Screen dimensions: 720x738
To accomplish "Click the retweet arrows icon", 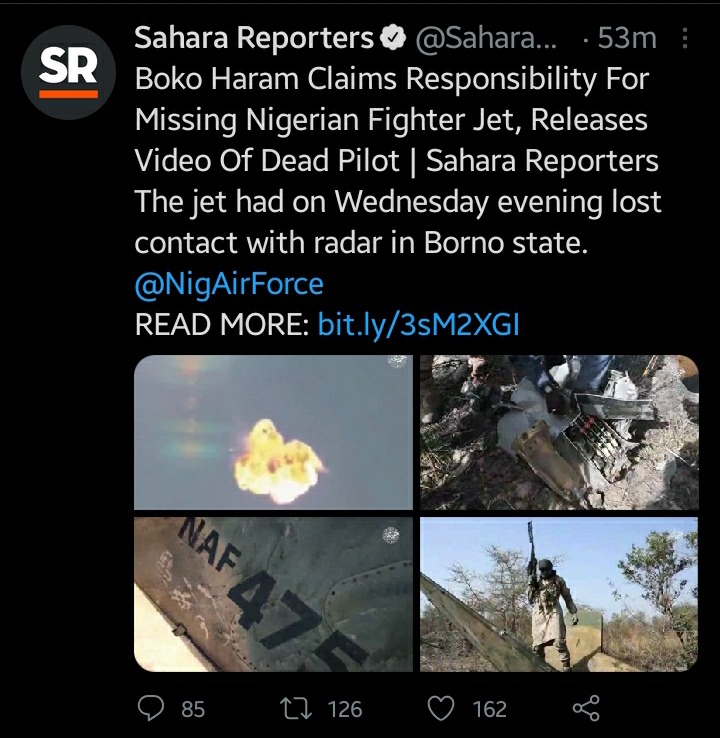I will point(296,708).
